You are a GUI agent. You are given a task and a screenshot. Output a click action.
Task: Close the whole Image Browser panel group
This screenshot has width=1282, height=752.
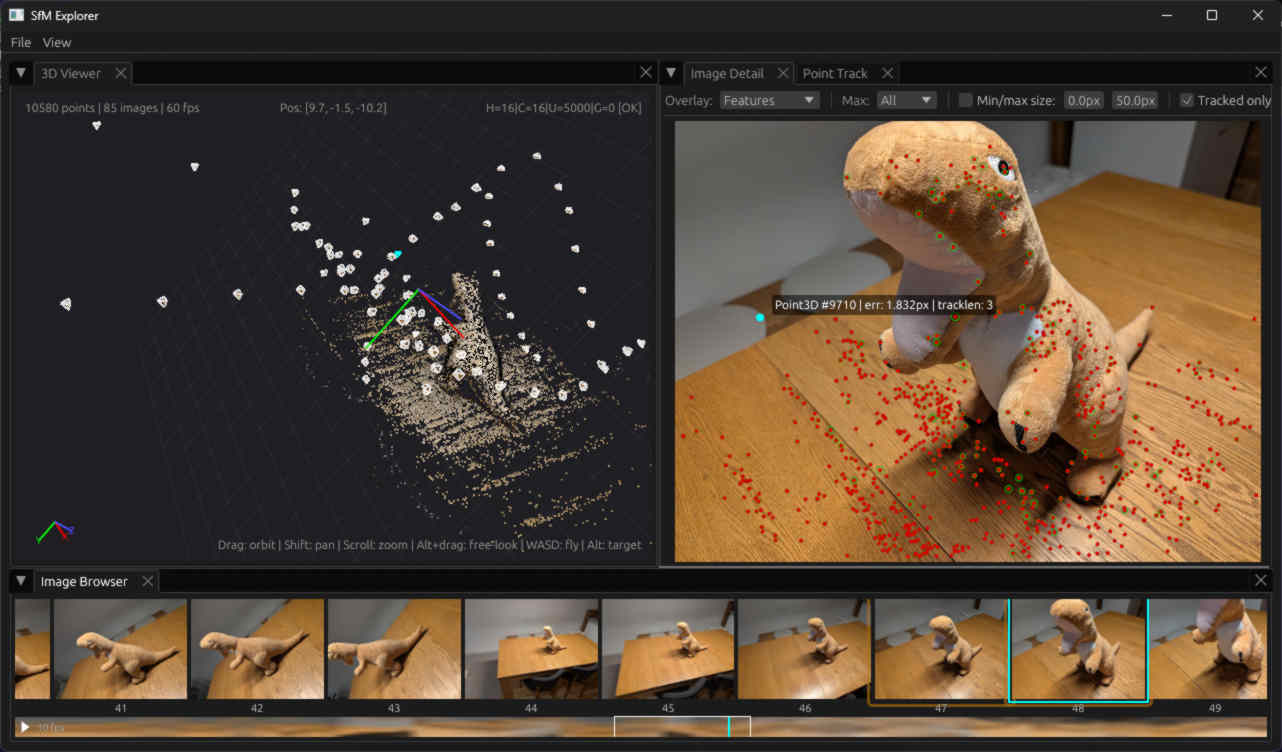pos(1261,581)
